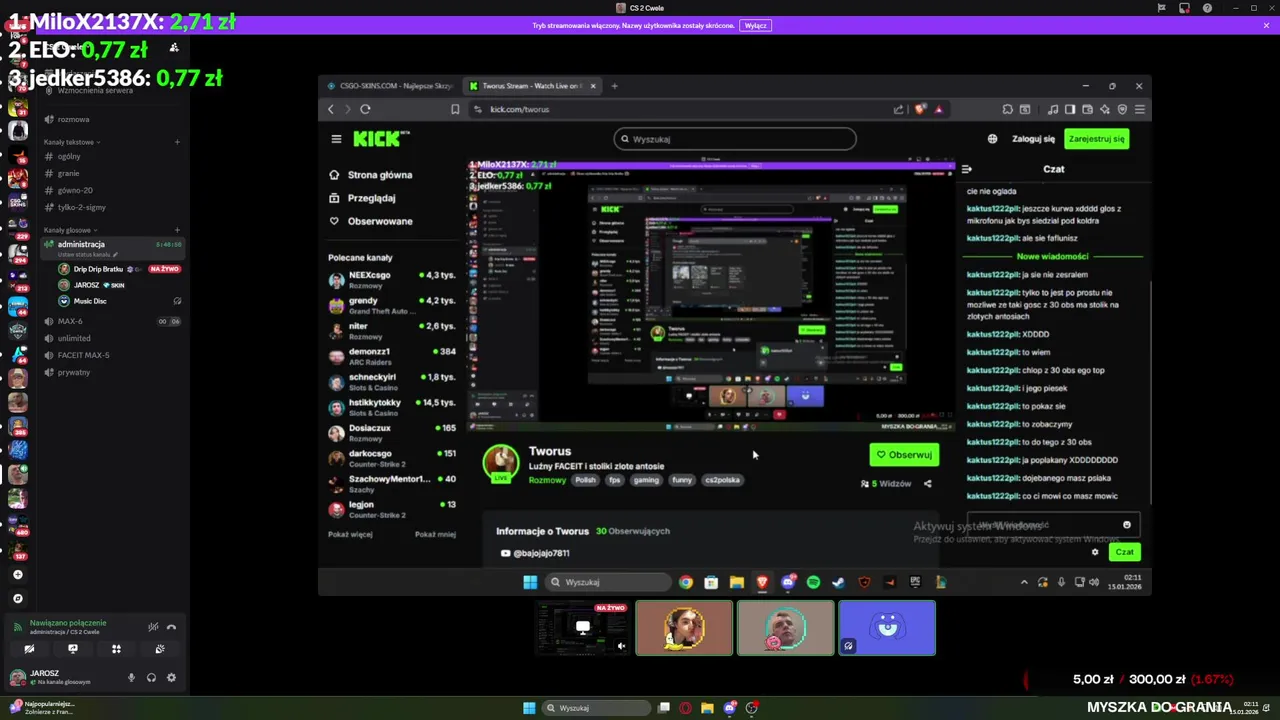
Task: Select the cs2polska stream tag
Action: [722, 480]
